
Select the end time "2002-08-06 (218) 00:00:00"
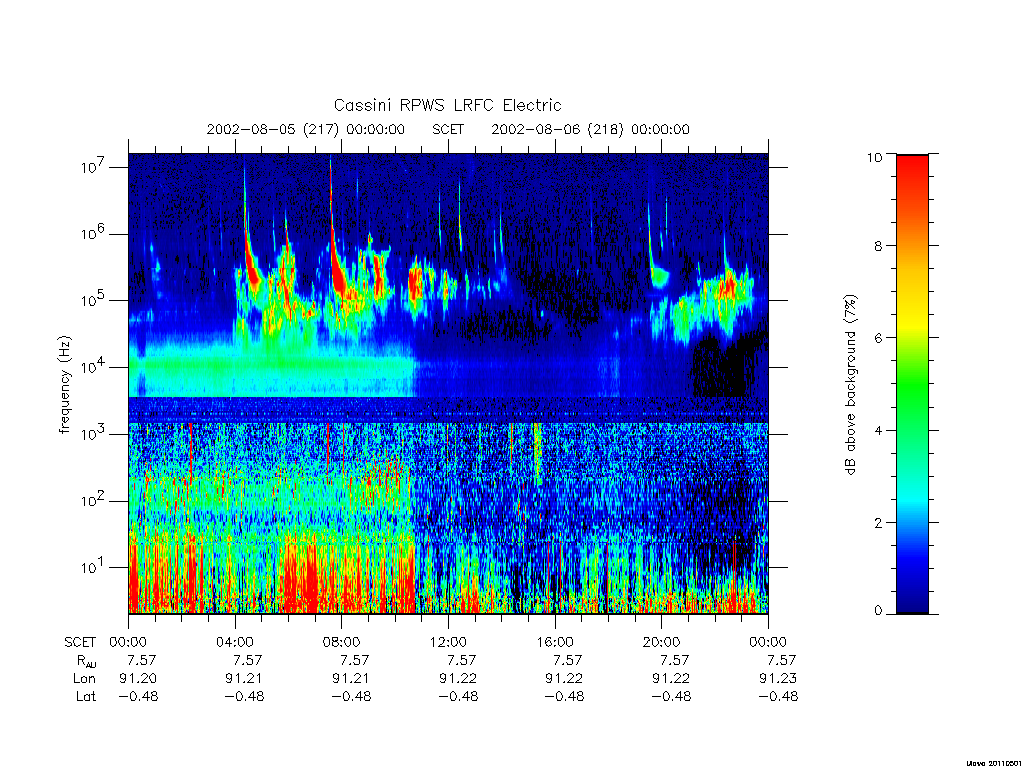[x=590, y=129]
